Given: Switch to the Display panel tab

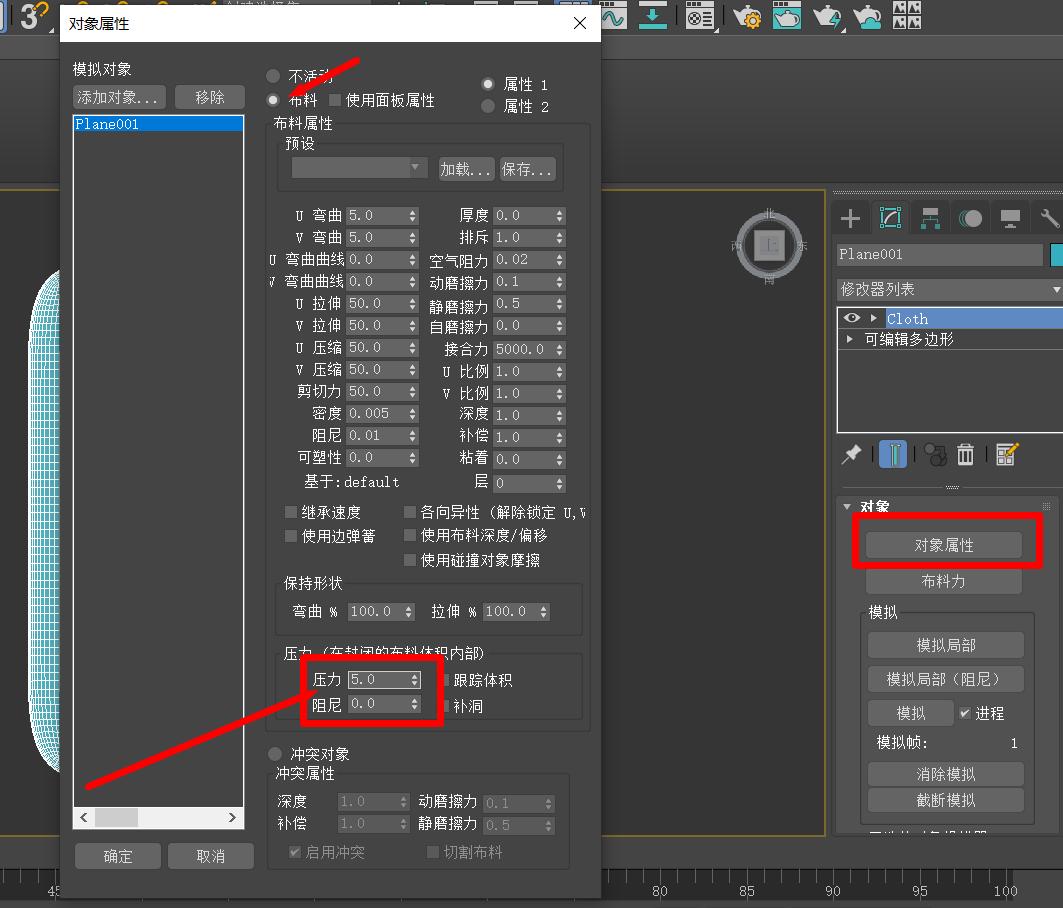Looking at the screenshot, I should click(x=1010, y=218).
